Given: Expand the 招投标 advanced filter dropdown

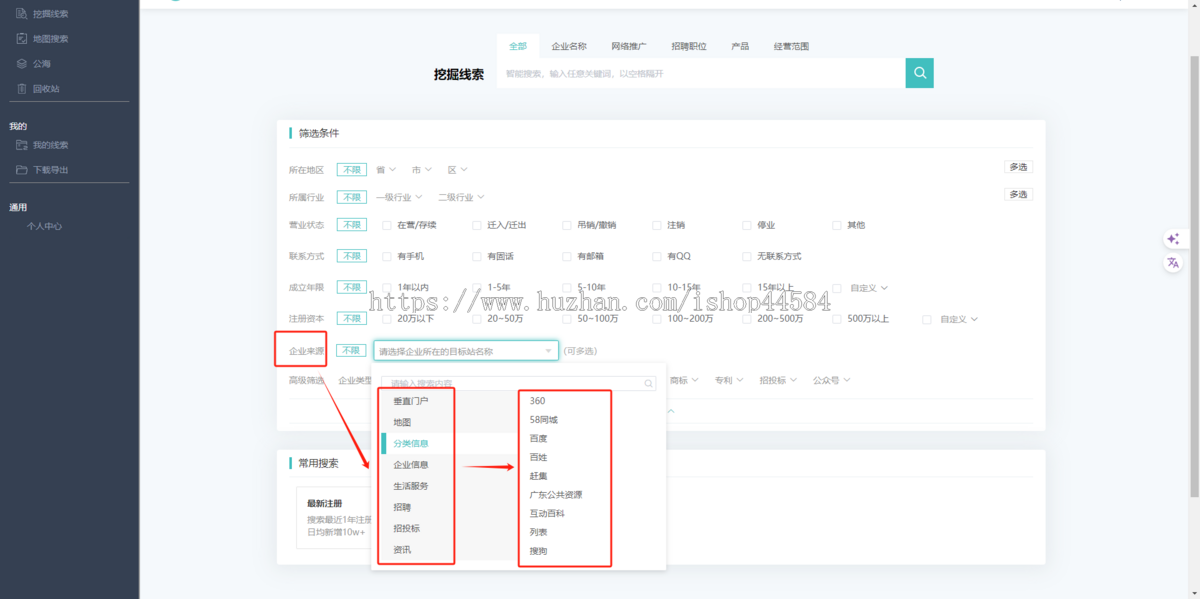Looking at the screenshot, I should [x=778, y=381].
